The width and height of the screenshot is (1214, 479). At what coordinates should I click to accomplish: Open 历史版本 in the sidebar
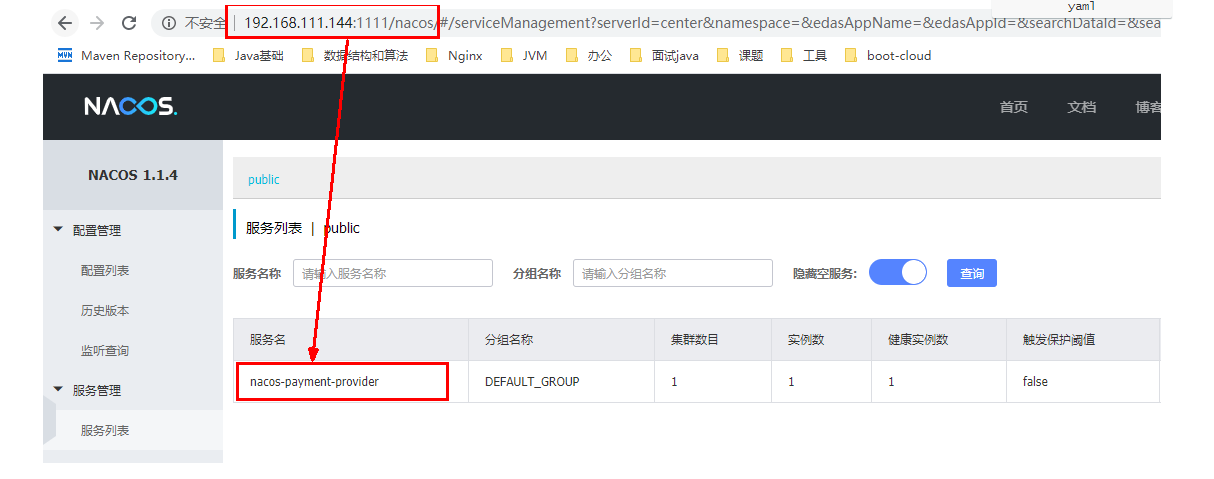105,311
